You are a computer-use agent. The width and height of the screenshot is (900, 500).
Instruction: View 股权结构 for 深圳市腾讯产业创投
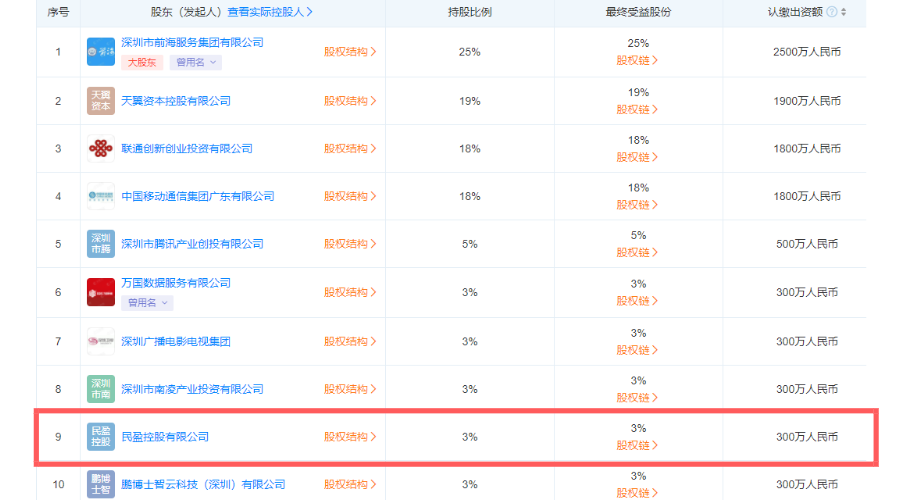[x=350, y=244]
